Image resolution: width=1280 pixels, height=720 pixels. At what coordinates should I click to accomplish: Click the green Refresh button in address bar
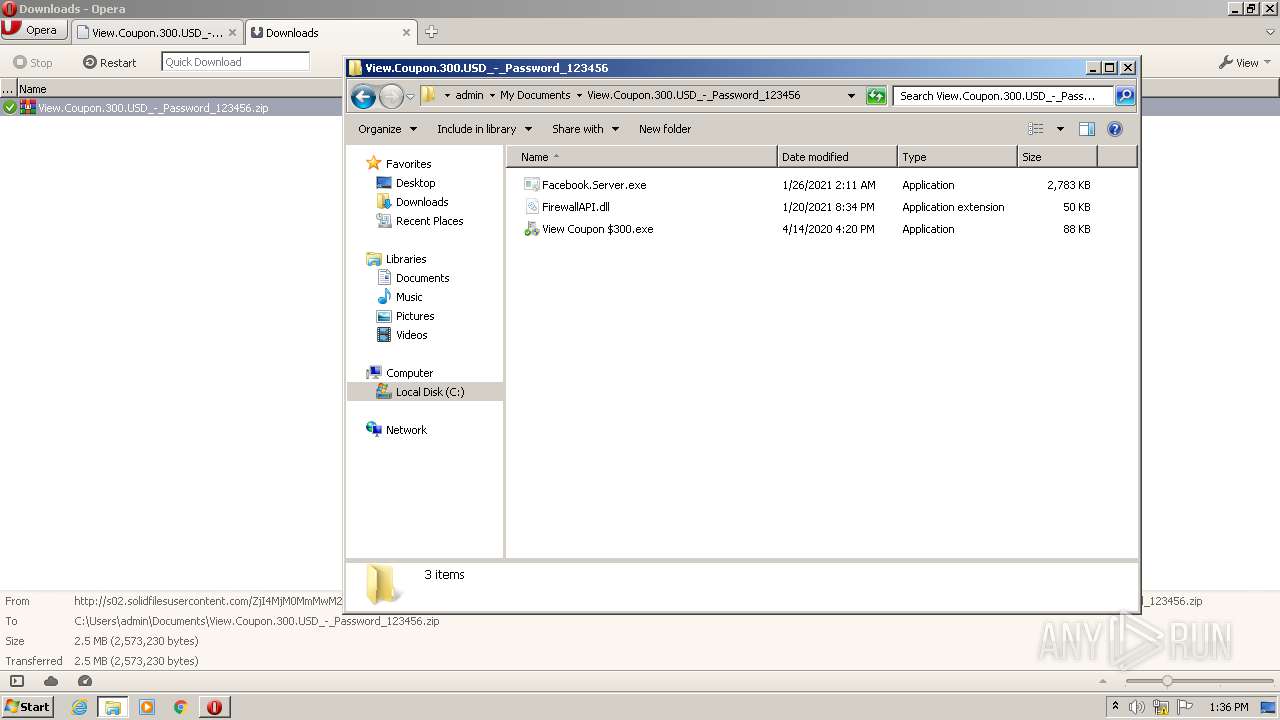coord(876,96)
